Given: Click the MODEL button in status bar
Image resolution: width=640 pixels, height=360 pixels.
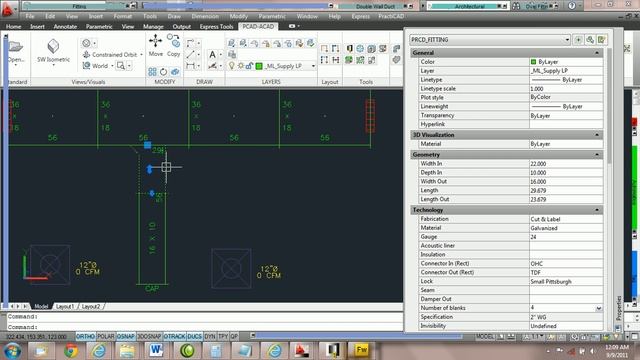Looking at the screenshot, I should tap(484, 336).
